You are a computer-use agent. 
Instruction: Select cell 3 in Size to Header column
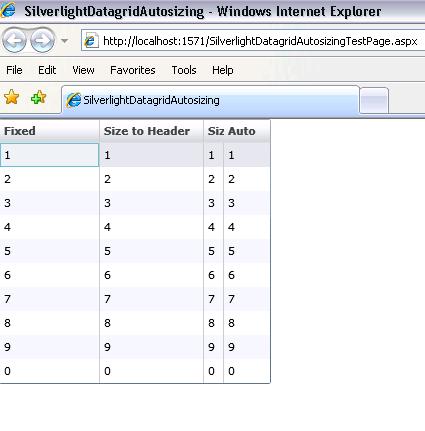[151, 203]
